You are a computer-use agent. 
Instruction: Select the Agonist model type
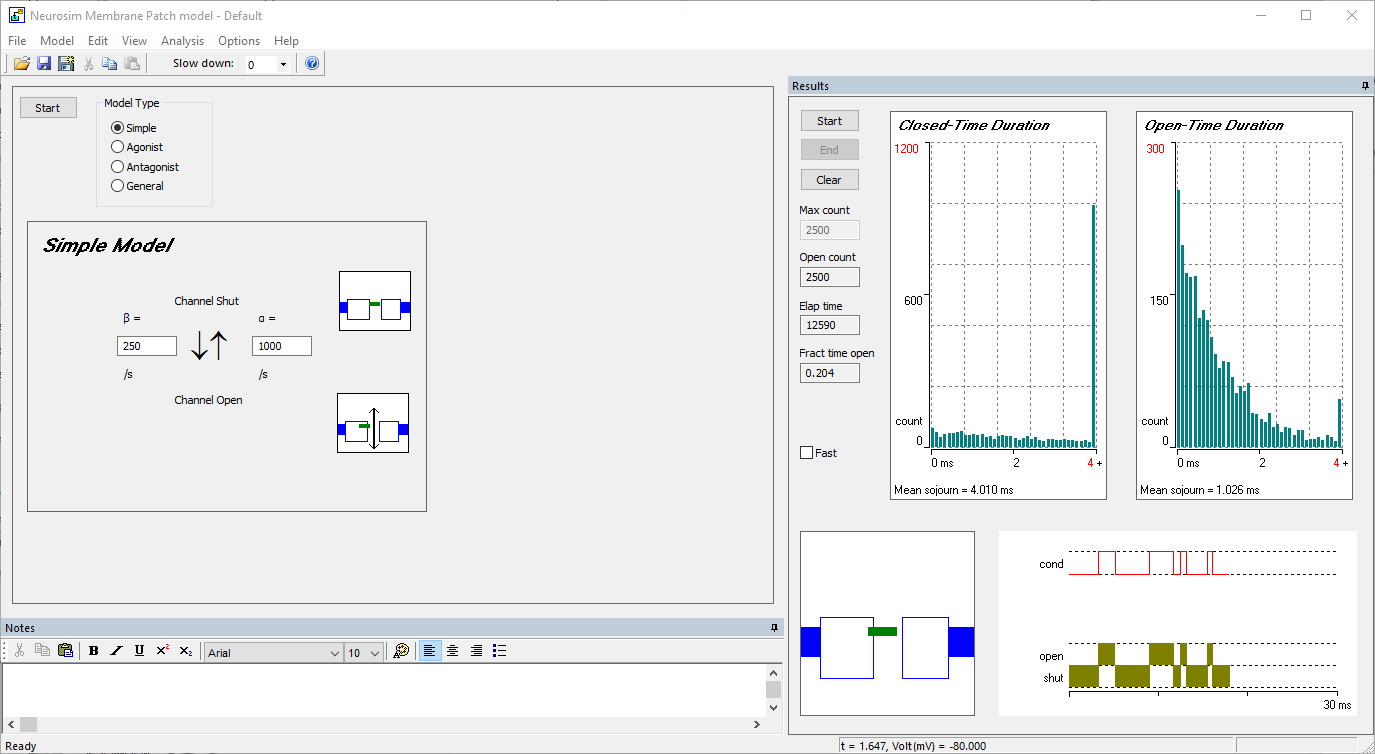tap(118, 147)
